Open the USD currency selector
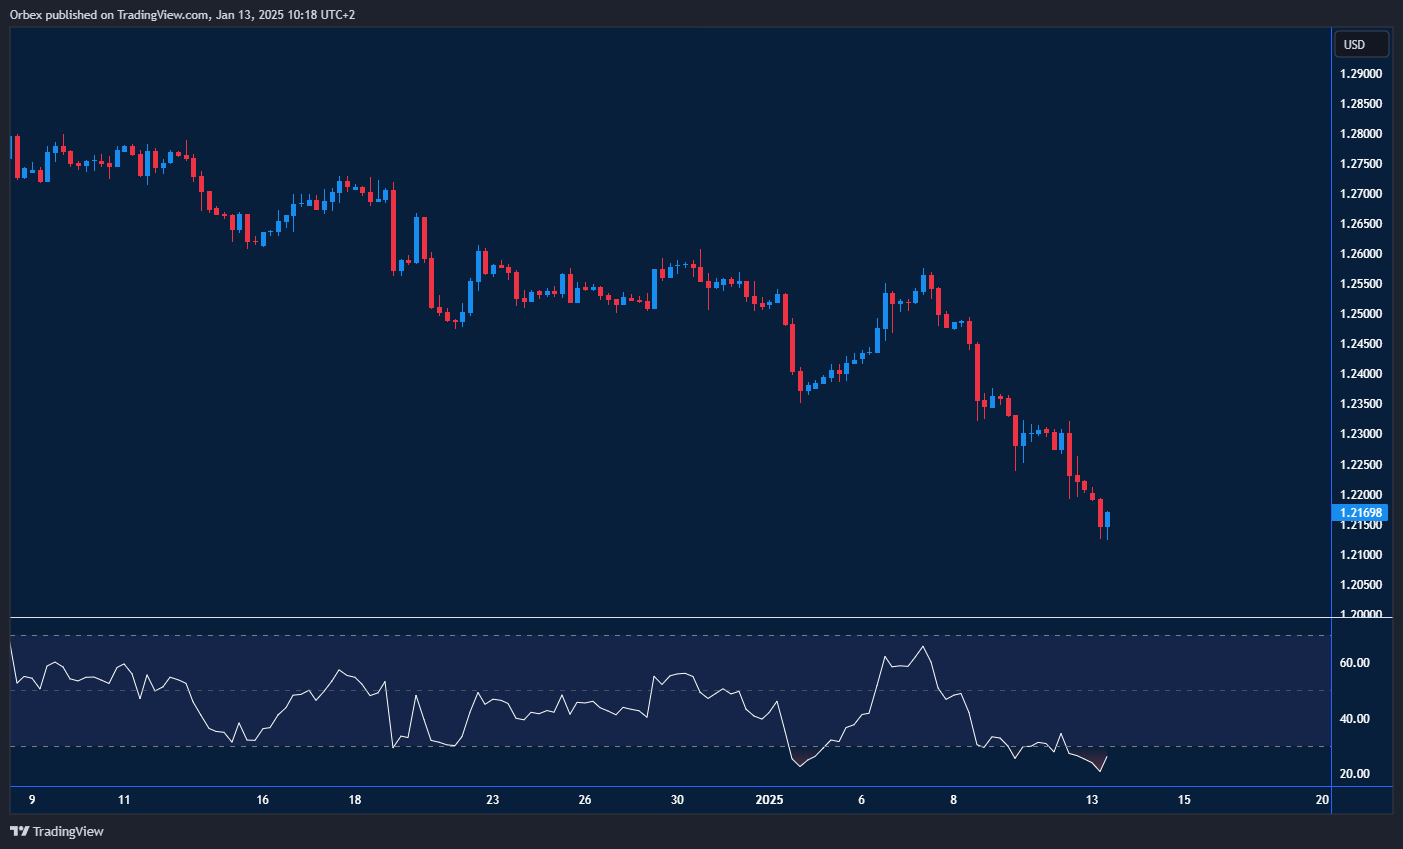 tap(1361, 44)
